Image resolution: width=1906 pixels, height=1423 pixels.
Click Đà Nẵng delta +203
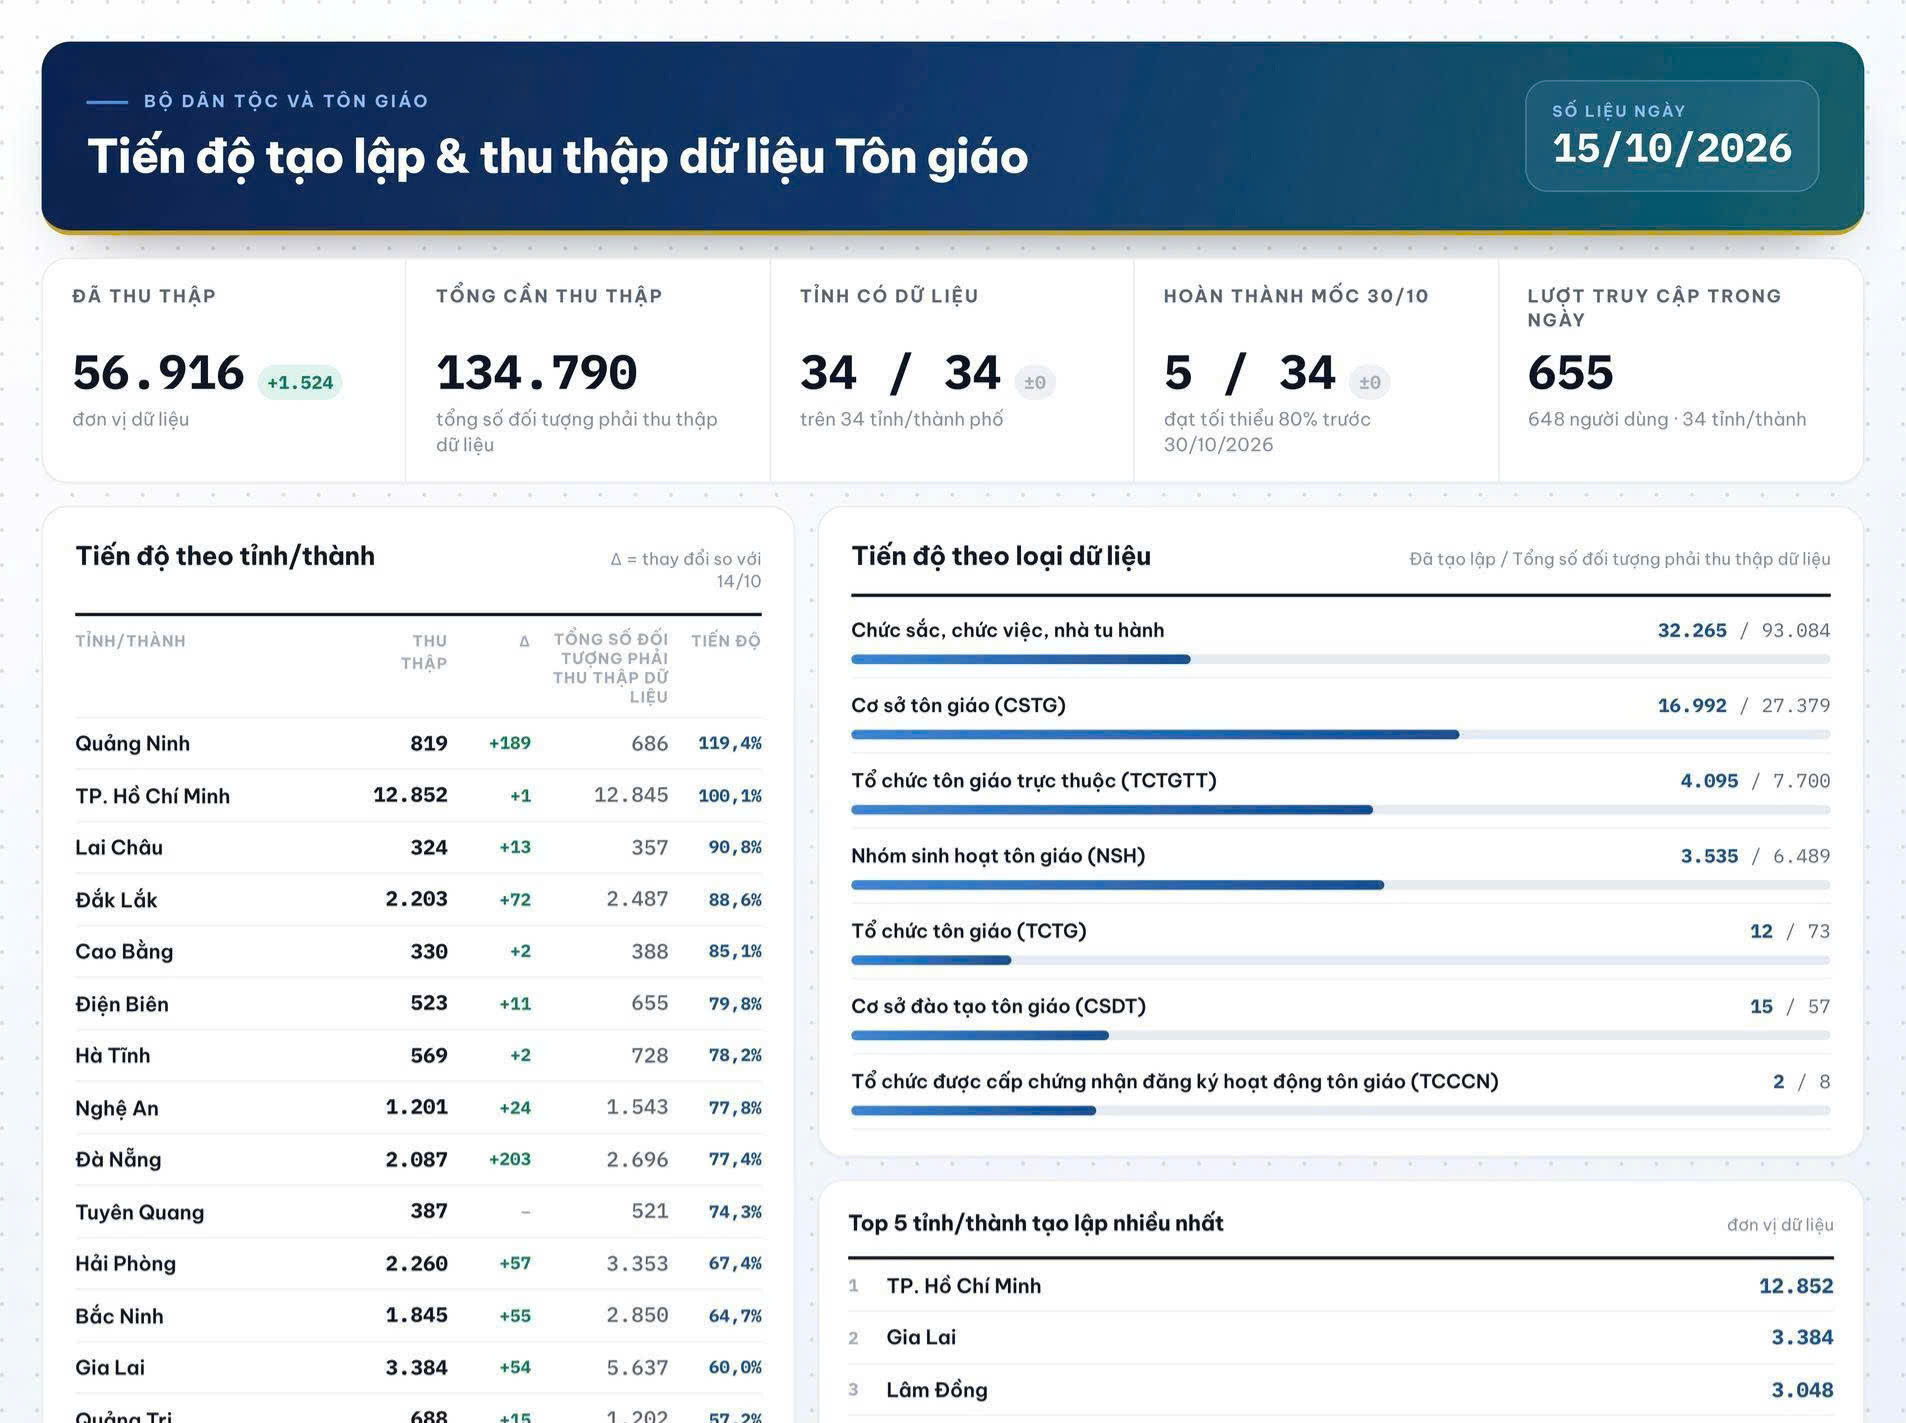point(510,1160)
